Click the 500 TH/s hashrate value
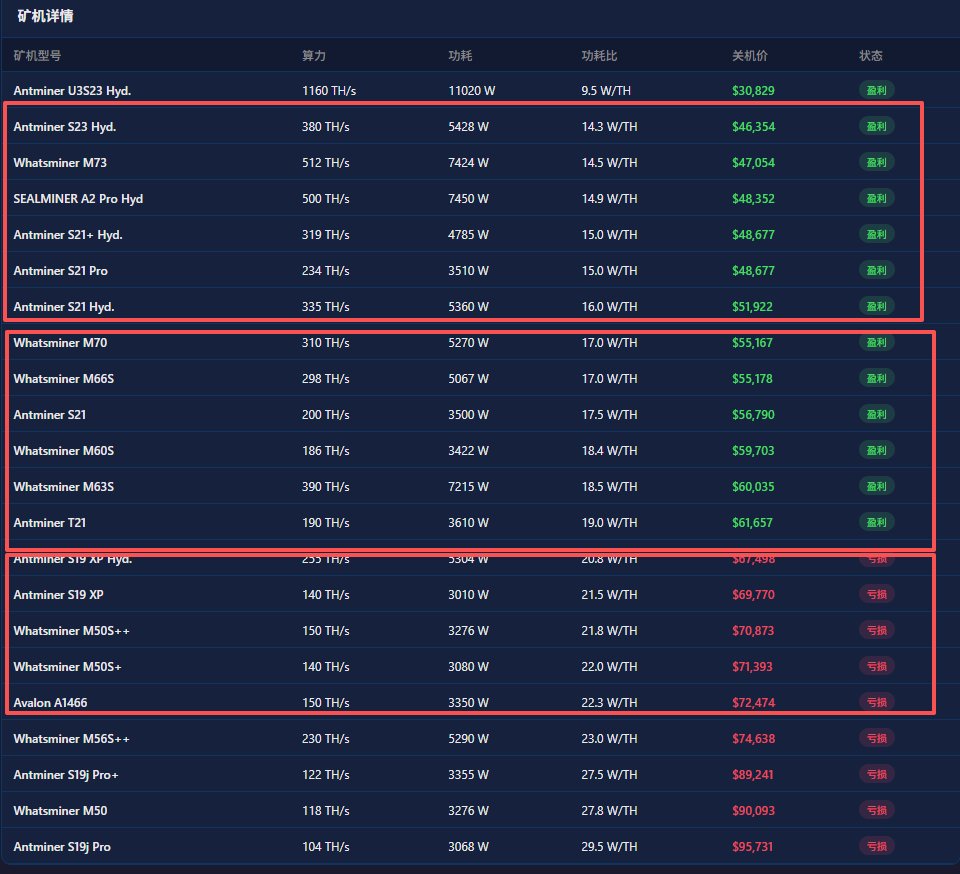Screen dimensions: 960x874 [326, 199]
